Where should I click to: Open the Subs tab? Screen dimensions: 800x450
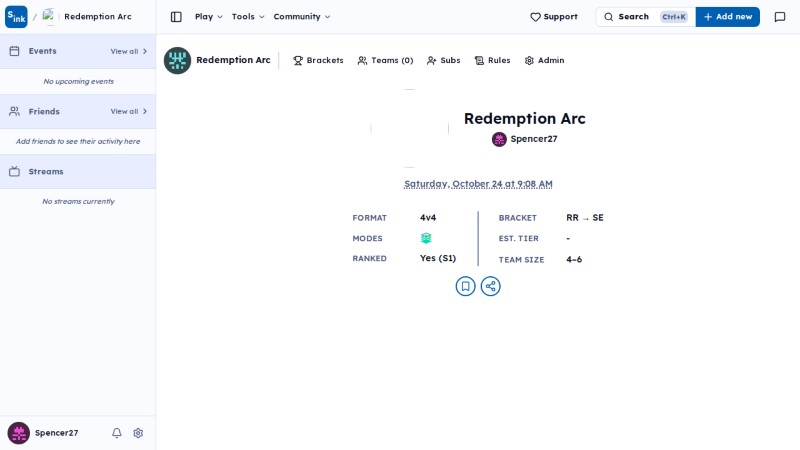443,60
